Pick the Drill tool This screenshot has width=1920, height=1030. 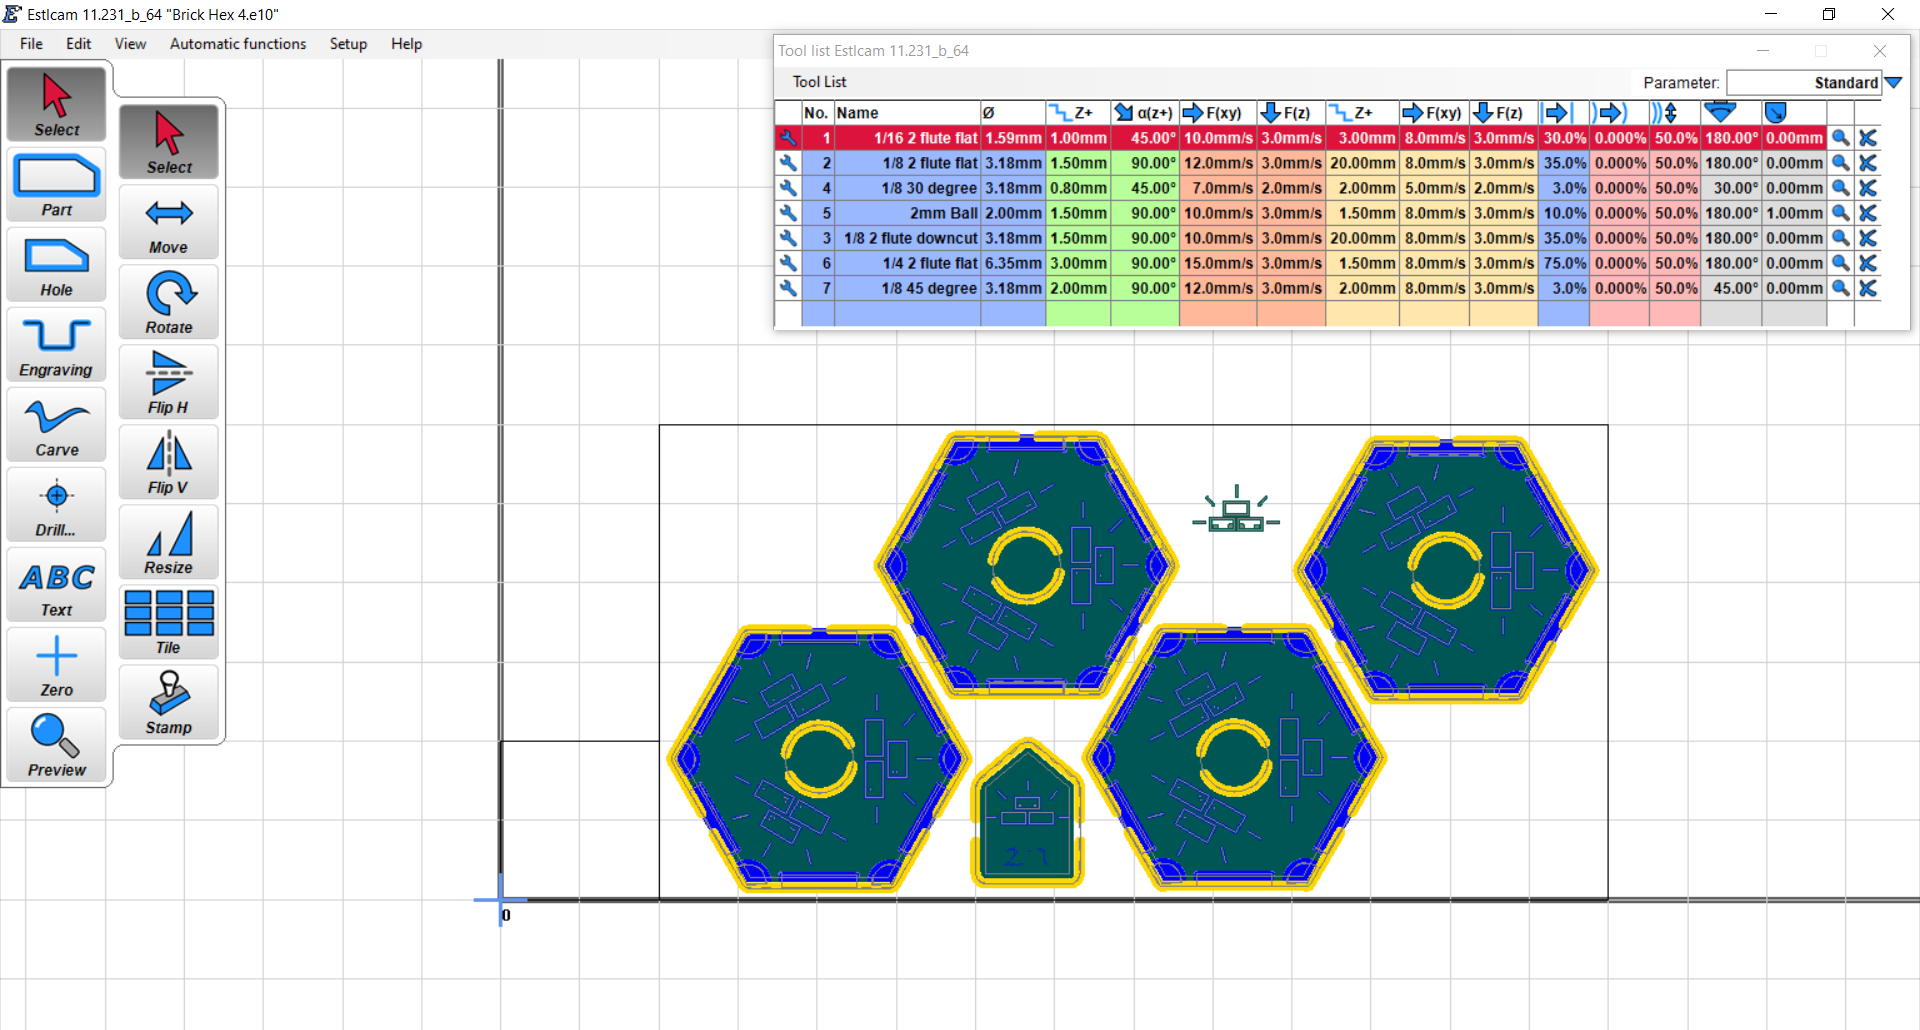coord(57,505)
